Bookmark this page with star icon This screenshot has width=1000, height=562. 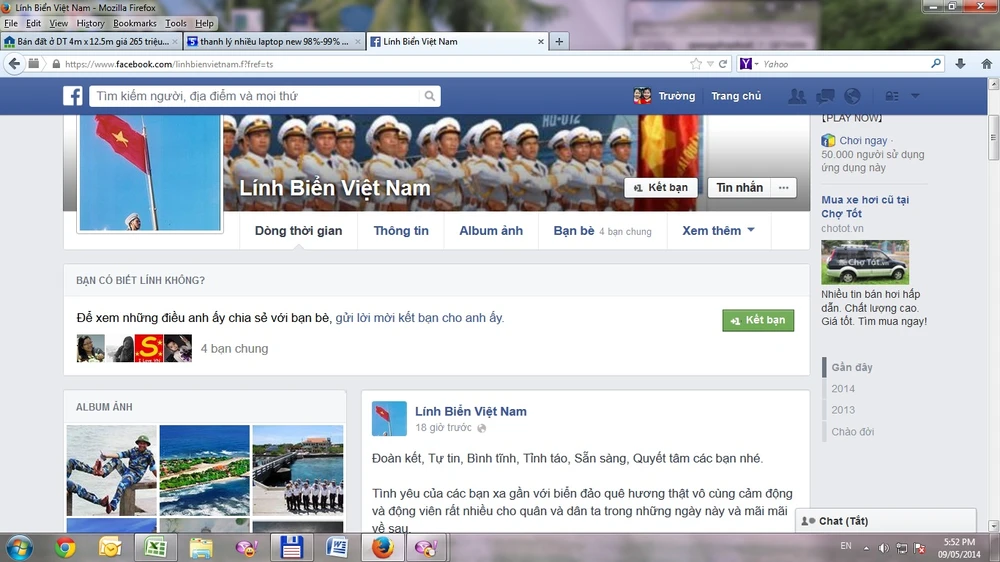(x=696, y=64)
